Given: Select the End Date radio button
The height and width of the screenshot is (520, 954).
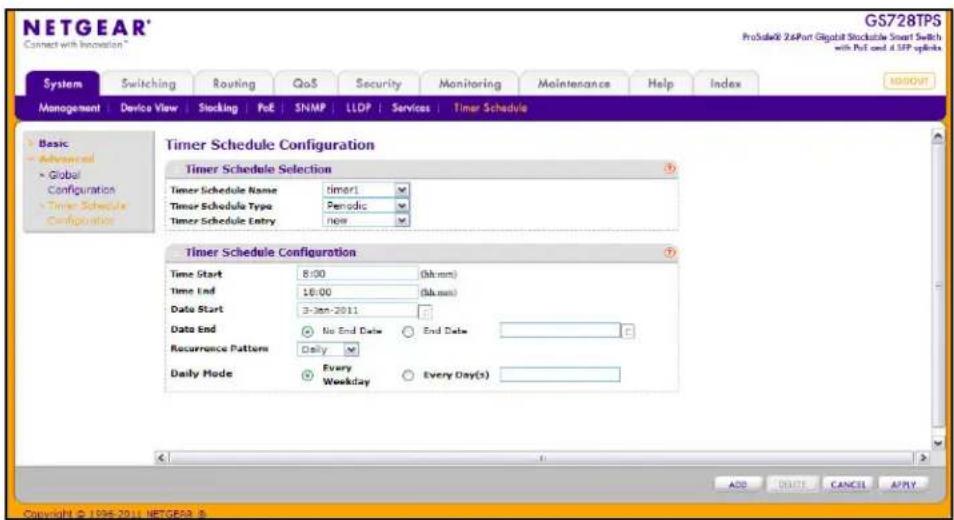Looking at the screenshot, I should [408, 331].
